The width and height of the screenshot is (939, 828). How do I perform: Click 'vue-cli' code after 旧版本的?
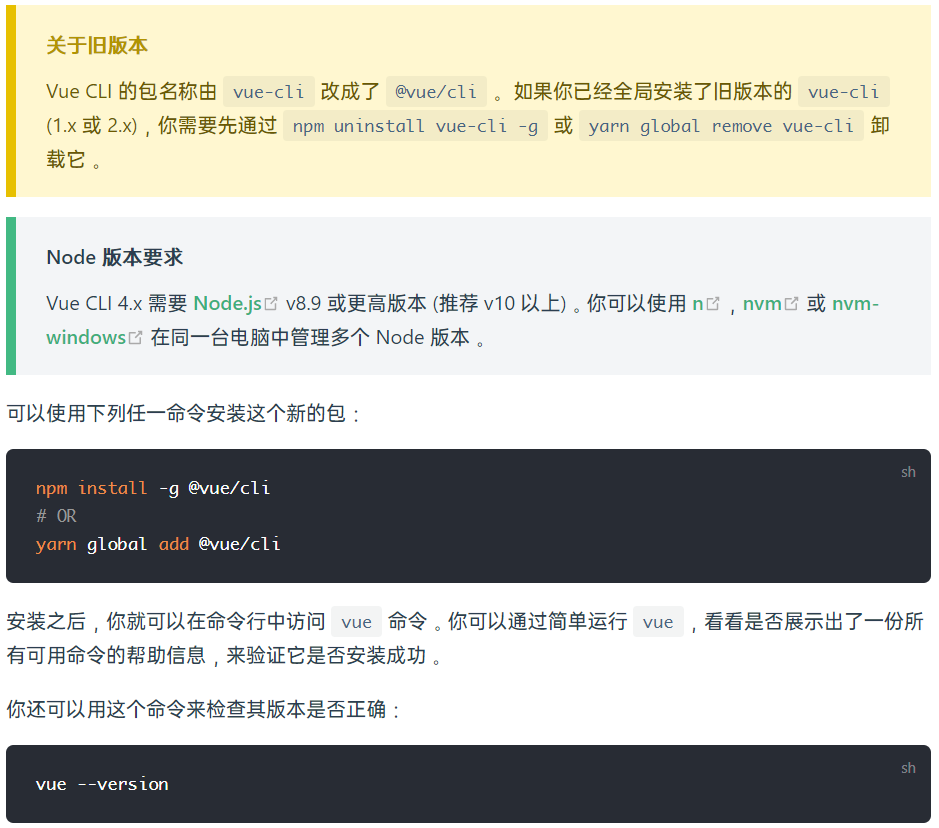(844, 92)
